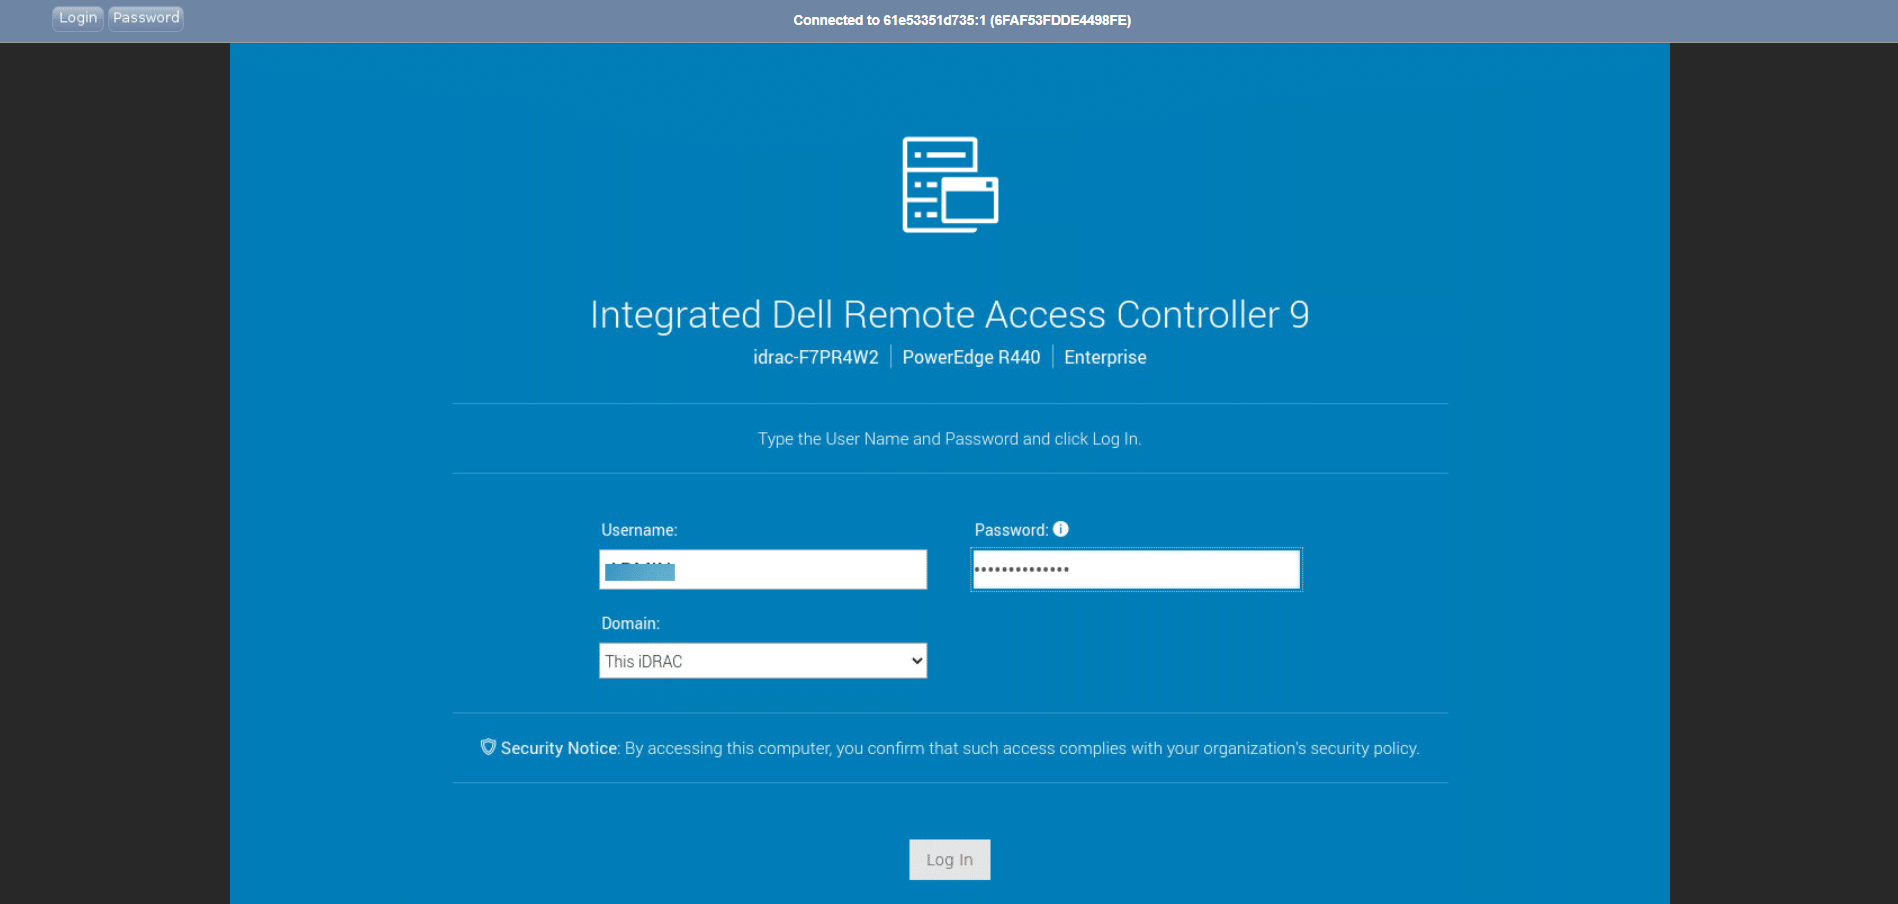Open the Domain dropdown arrow
Viewport: 1898px width, 904px height.
click(916, 661)
